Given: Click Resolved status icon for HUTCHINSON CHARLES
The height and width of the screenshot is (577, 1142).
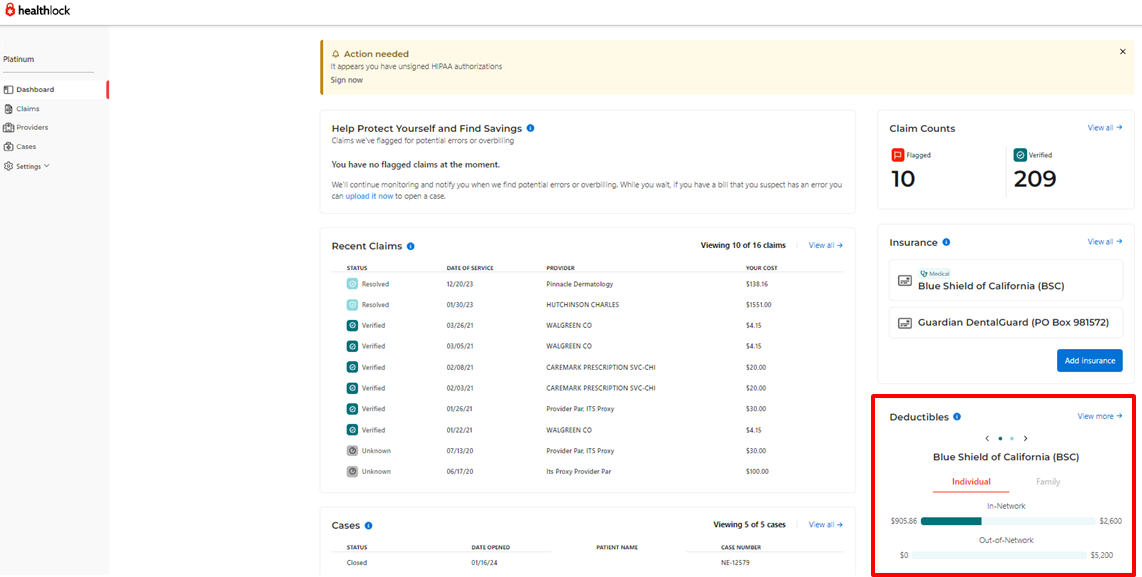Looking at the screenshot, I should tap(353, 305).
